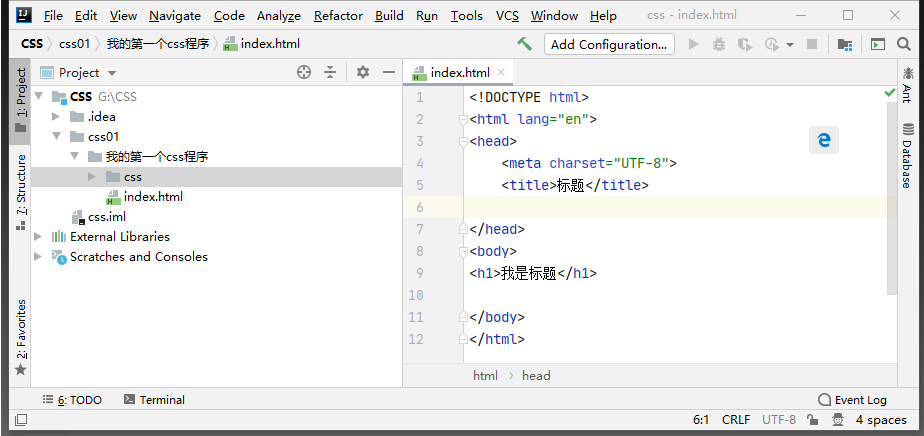Click the inspector hat icon in status bar

click(x=837, y=420)
